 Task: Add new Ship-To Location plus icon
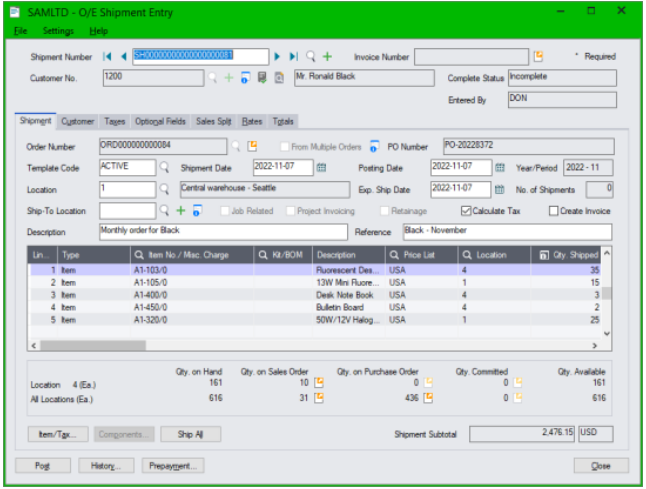click(180, 211)
